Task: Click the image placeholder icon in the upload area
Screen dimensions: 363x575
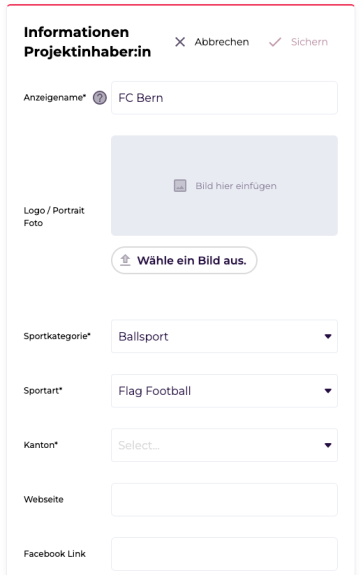Action: (180, 186)
